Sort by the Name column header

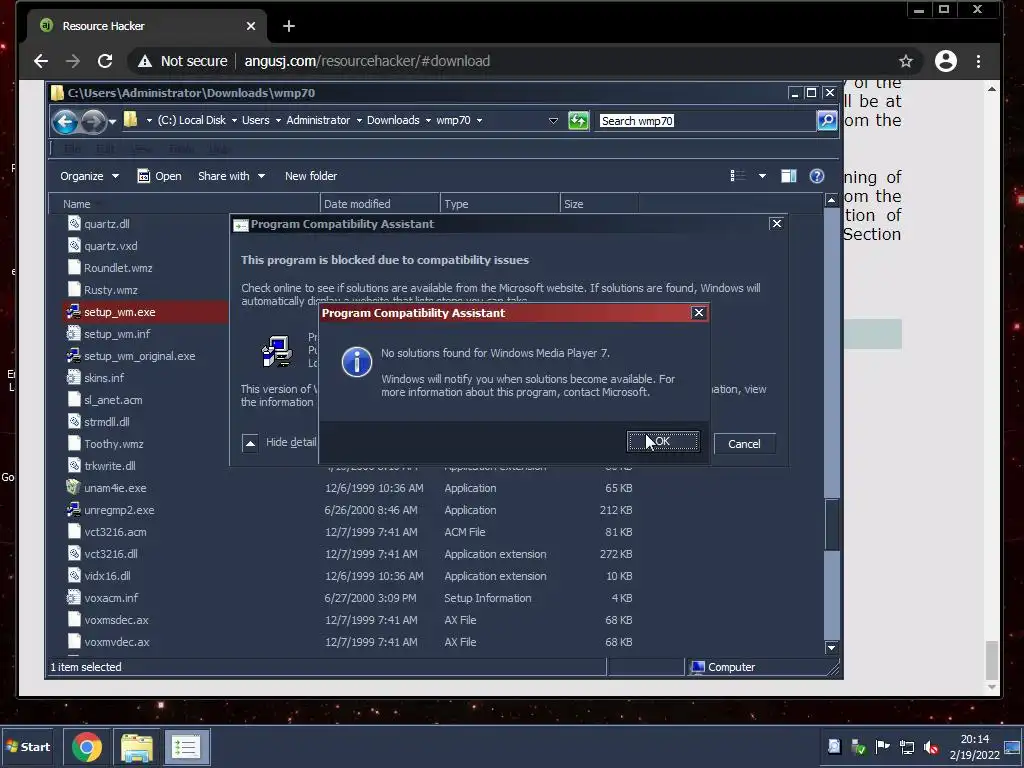point(185,204)
